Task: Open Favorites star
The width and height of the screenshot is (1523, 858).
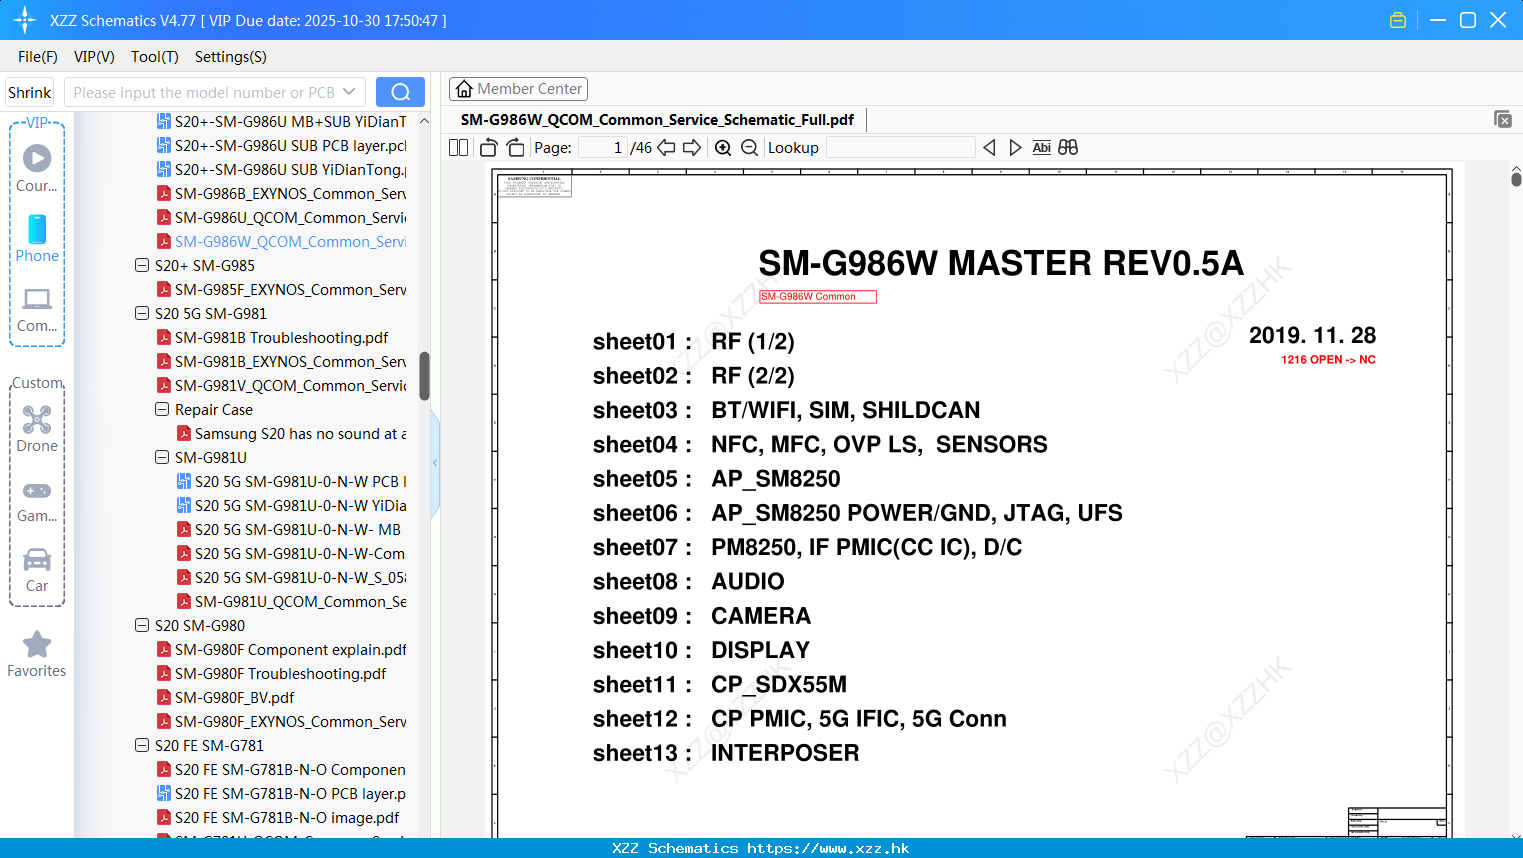Action: click(37, 655)
